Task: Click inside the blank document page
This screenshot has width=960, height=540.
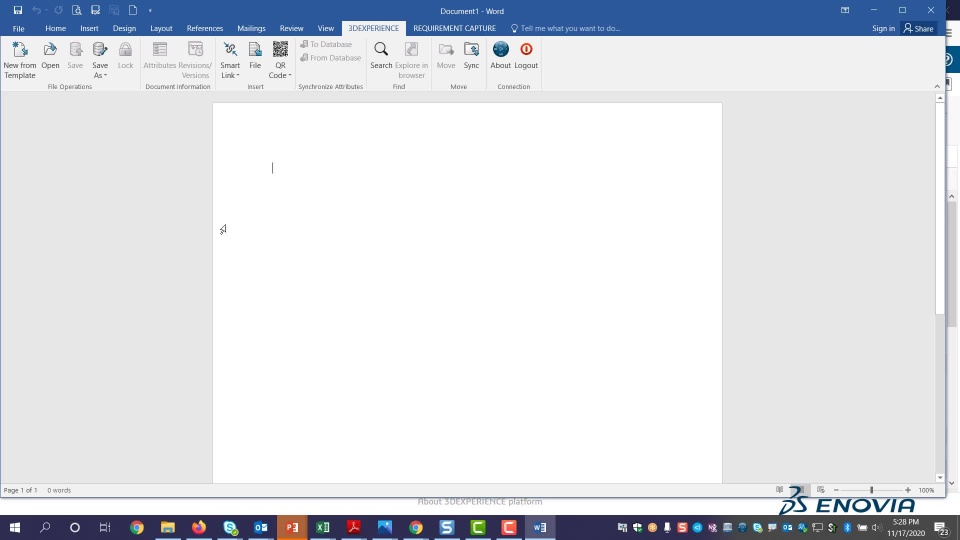Action: pyautogui.click(x=467, y=293)
